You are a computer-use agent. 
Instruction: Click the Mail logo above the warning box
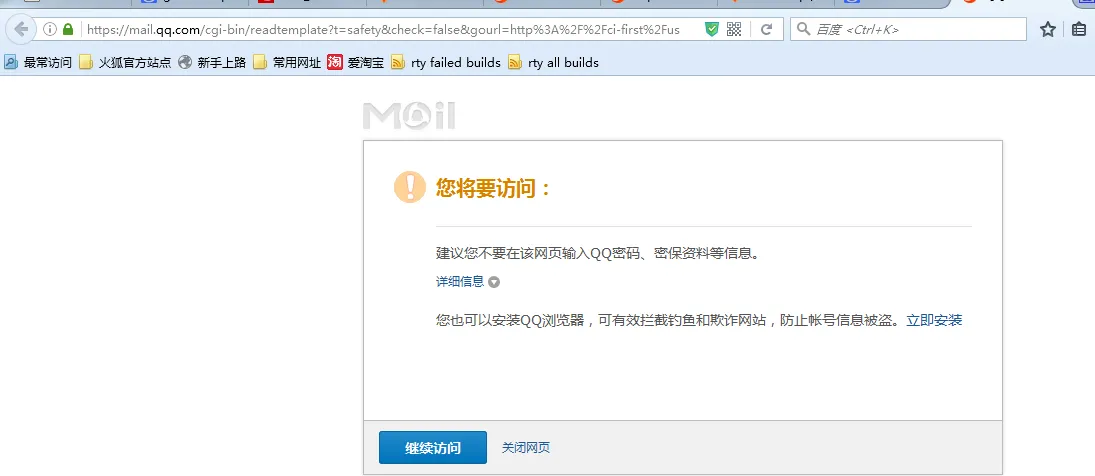coord(409,116)
